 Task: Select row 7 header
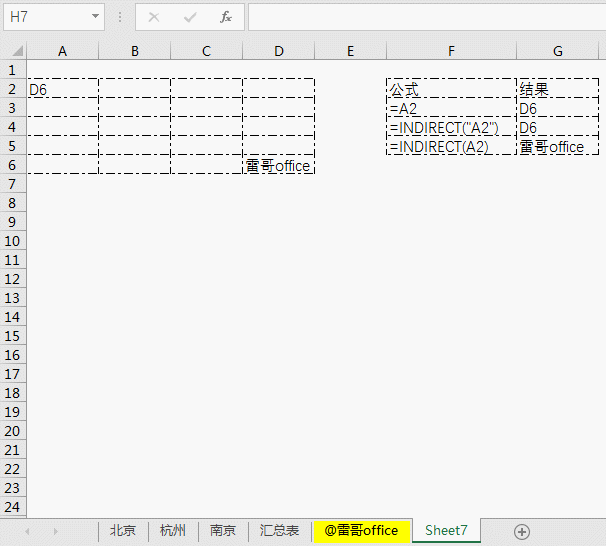pyautogui.click(x=12, y=184)
